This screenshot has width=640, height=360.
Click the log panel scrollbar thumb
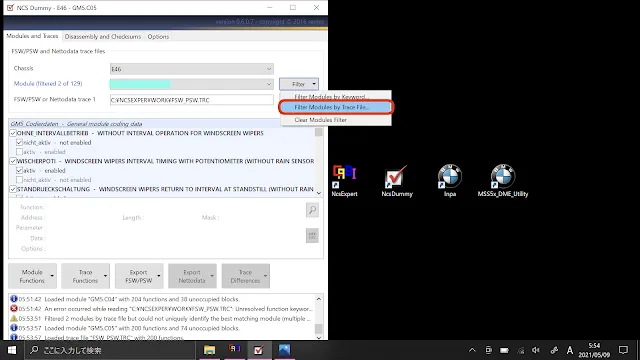click(x=319, y=329)
